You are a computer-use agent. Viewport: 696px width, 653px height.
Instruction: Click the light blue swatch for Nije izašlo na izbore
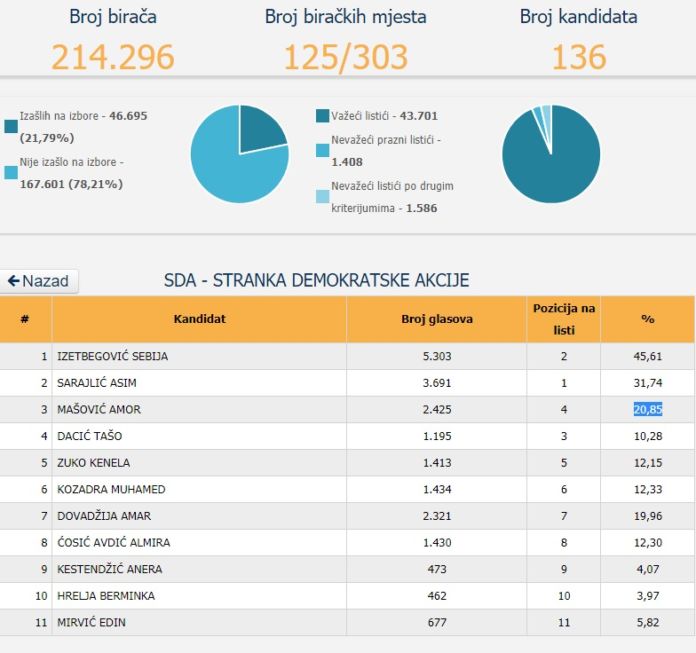(11, 172)
